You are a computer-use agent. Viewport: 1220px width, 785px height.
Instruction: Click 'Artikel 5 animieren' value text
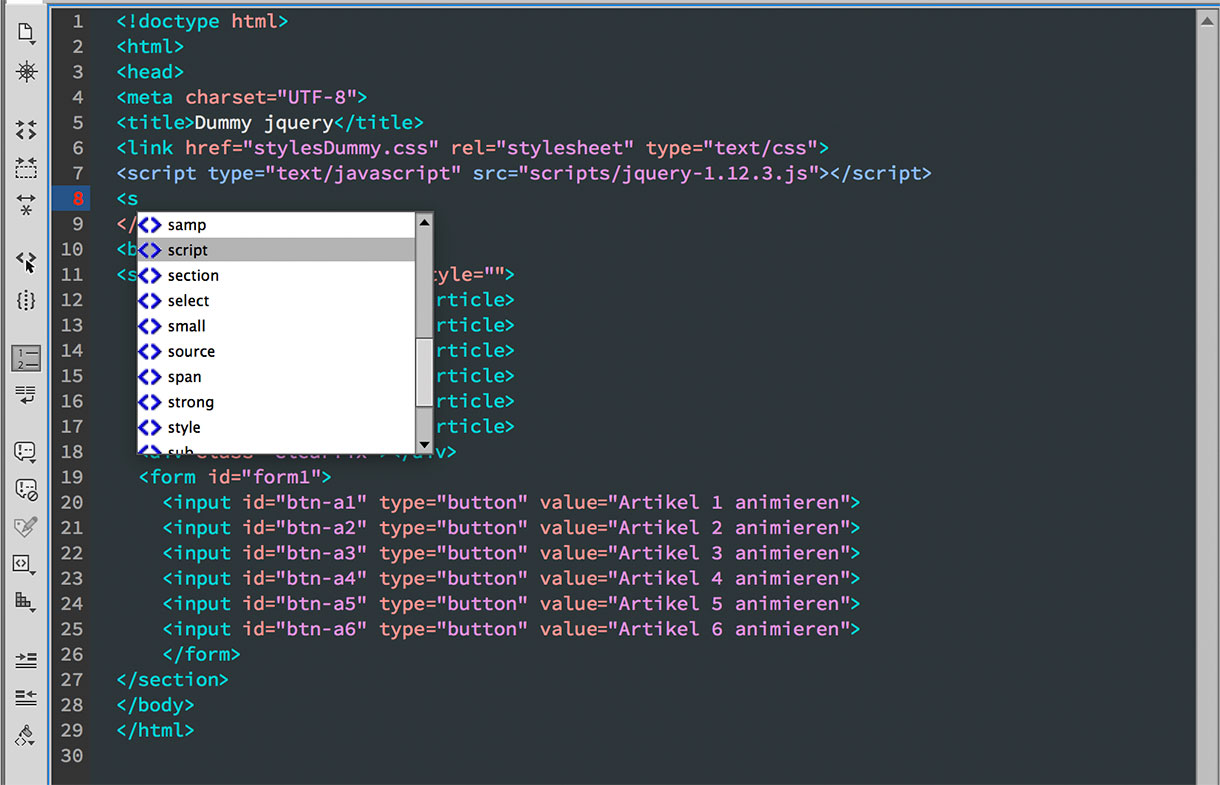click(x=729, y=604)
